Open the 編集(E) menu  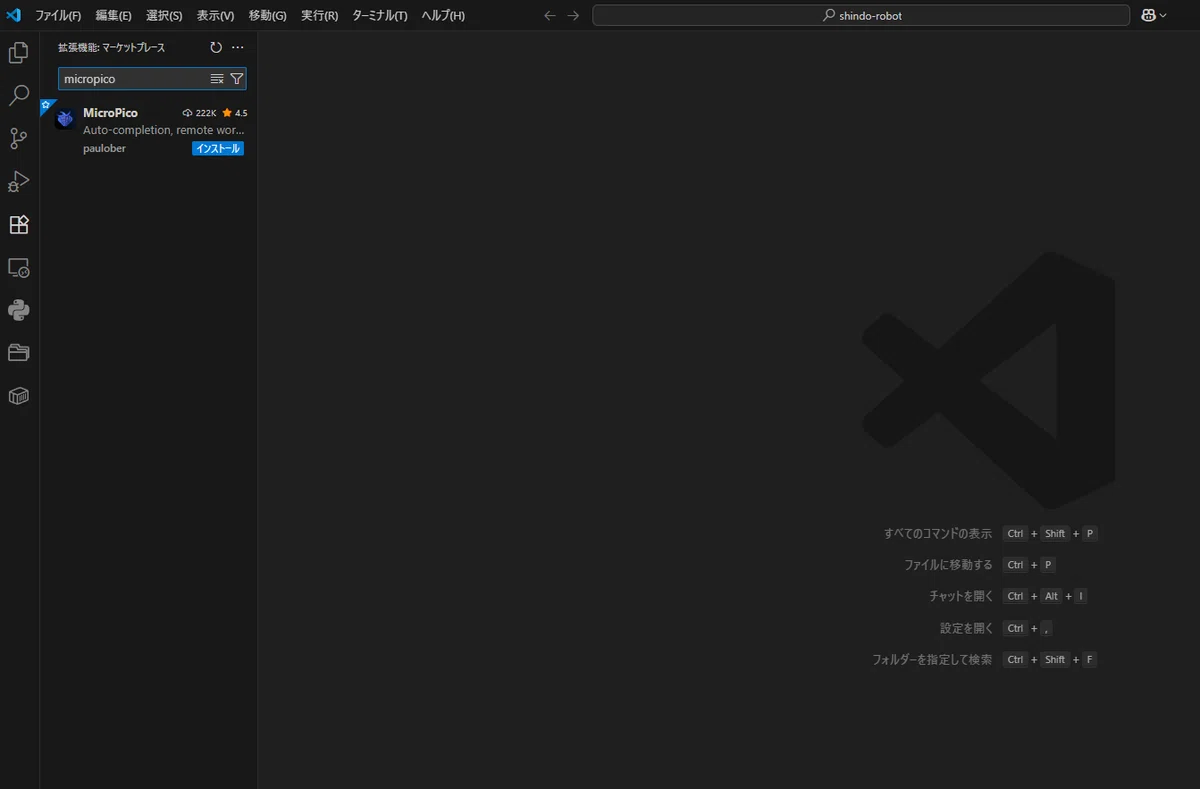click(113, 16)
